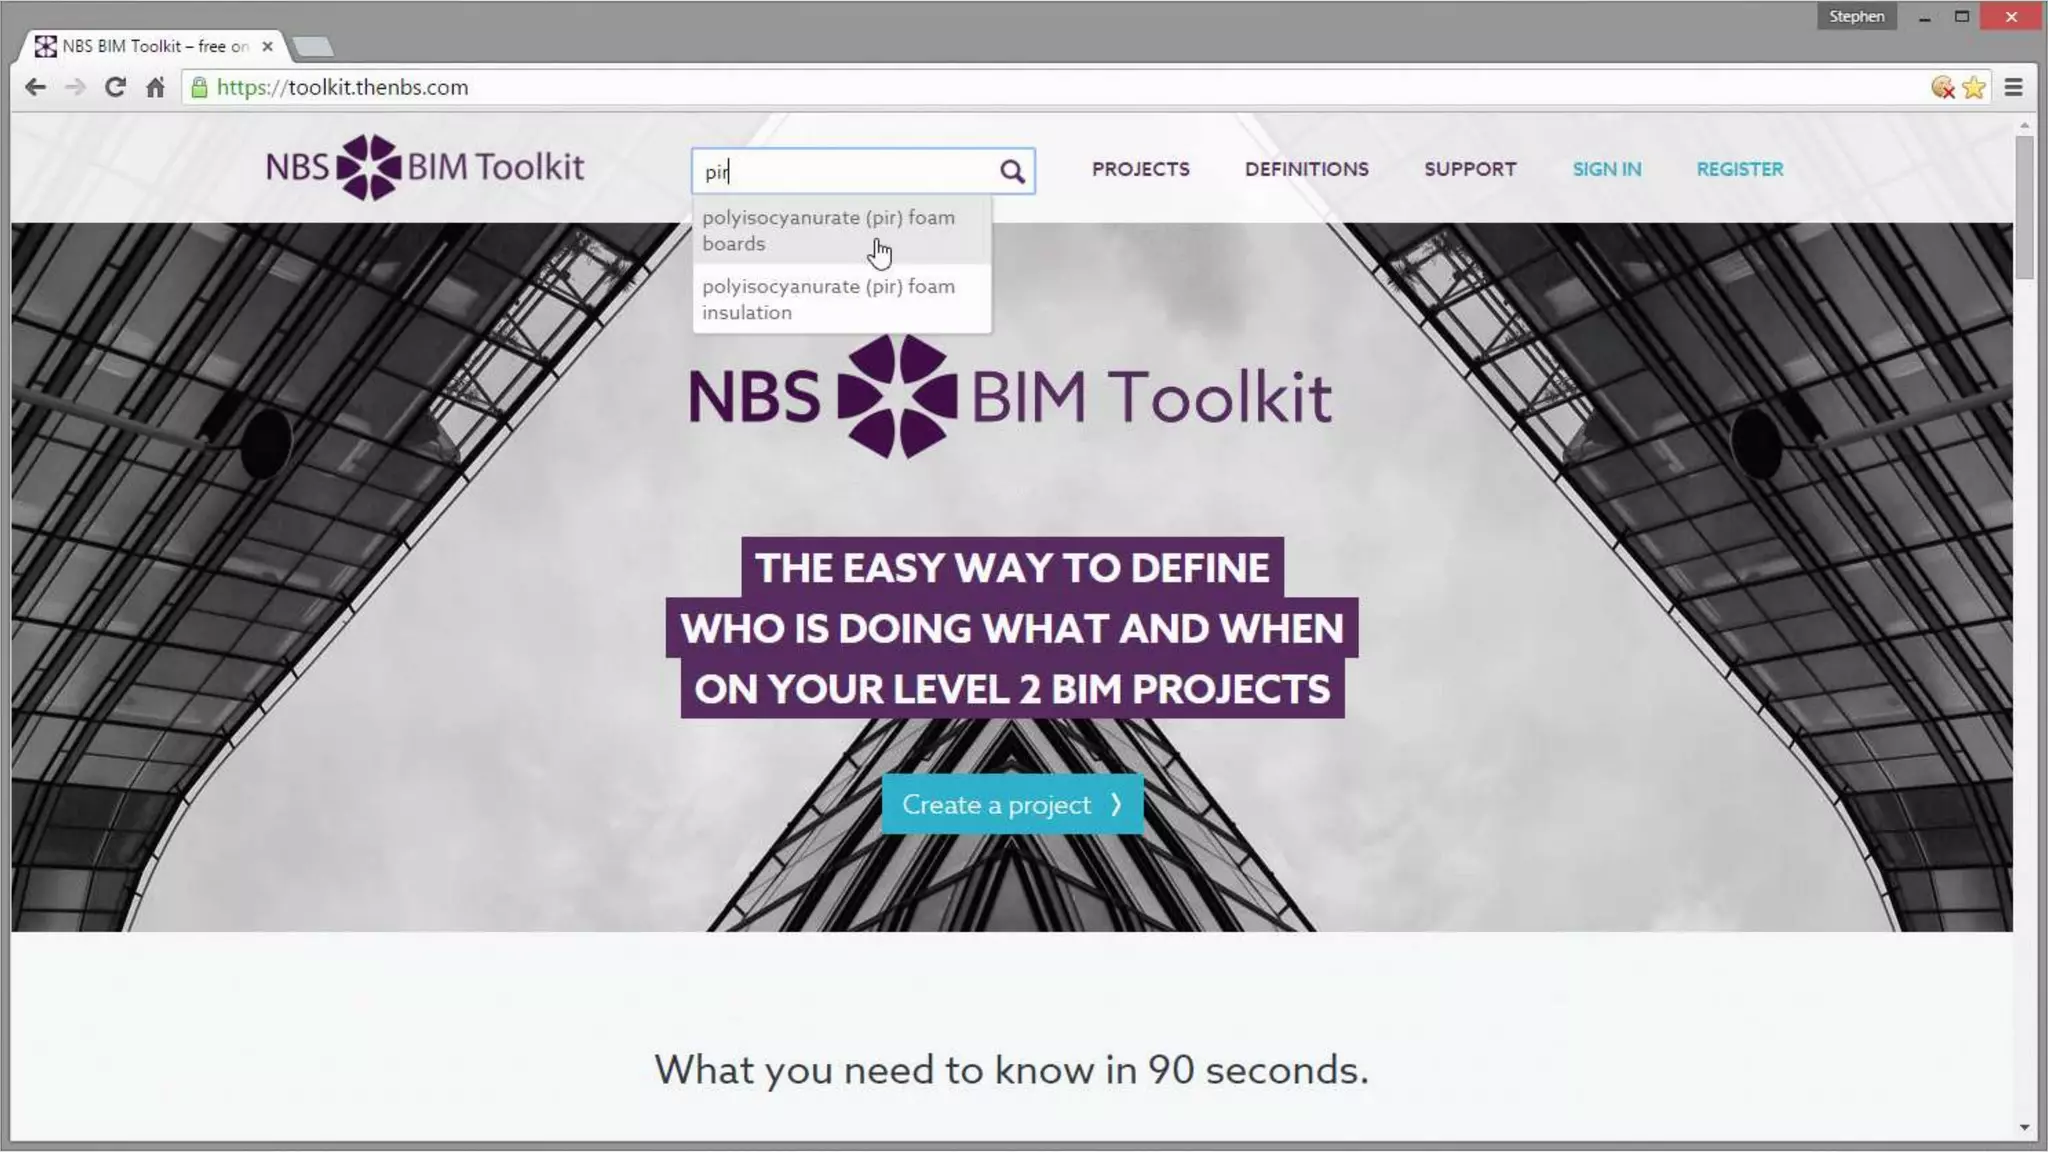Reload the page with refresh icon
2048x1152 pixels.
115,87
